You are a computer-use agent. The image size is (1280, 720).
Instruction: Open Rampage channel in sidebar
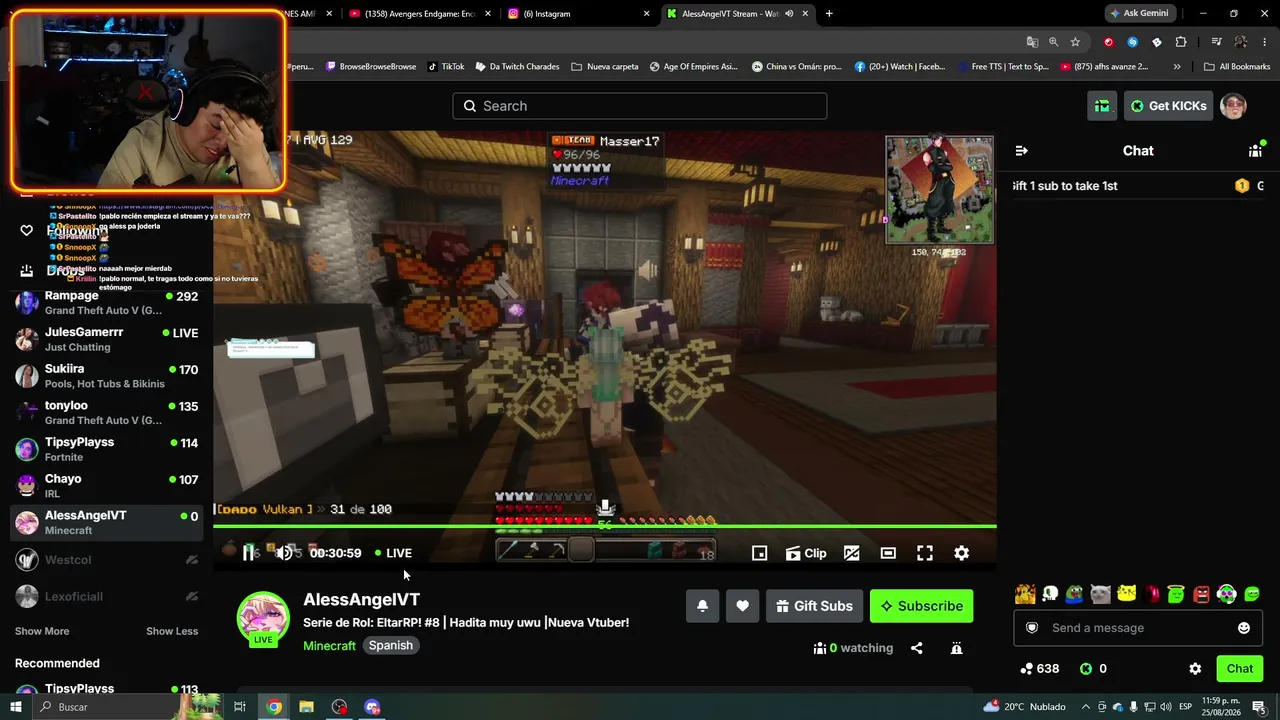[106, 303]
